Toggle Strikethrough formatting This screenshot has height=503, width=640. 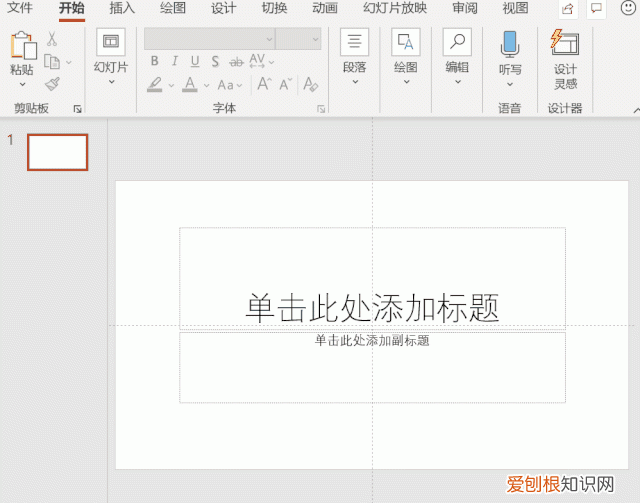pyautogui.click(x=236, y=62)
